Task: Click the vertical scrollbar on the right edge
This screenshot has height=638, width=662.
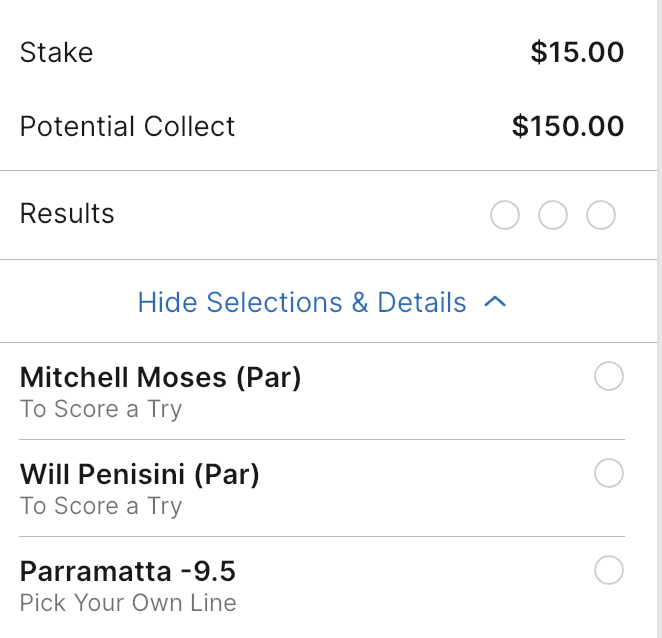Action: click(657, 300)
